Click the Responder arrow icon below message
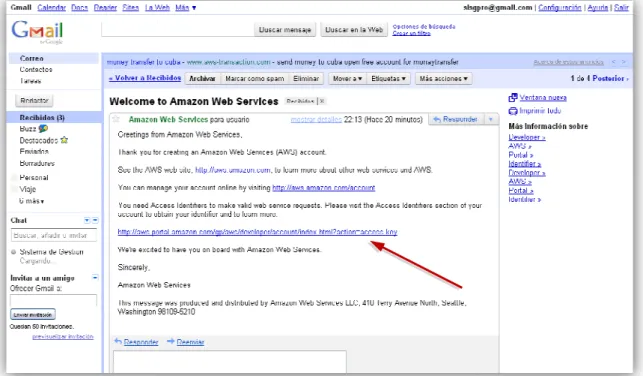Viewport: 643px width, 376px height. coord(118,341)
